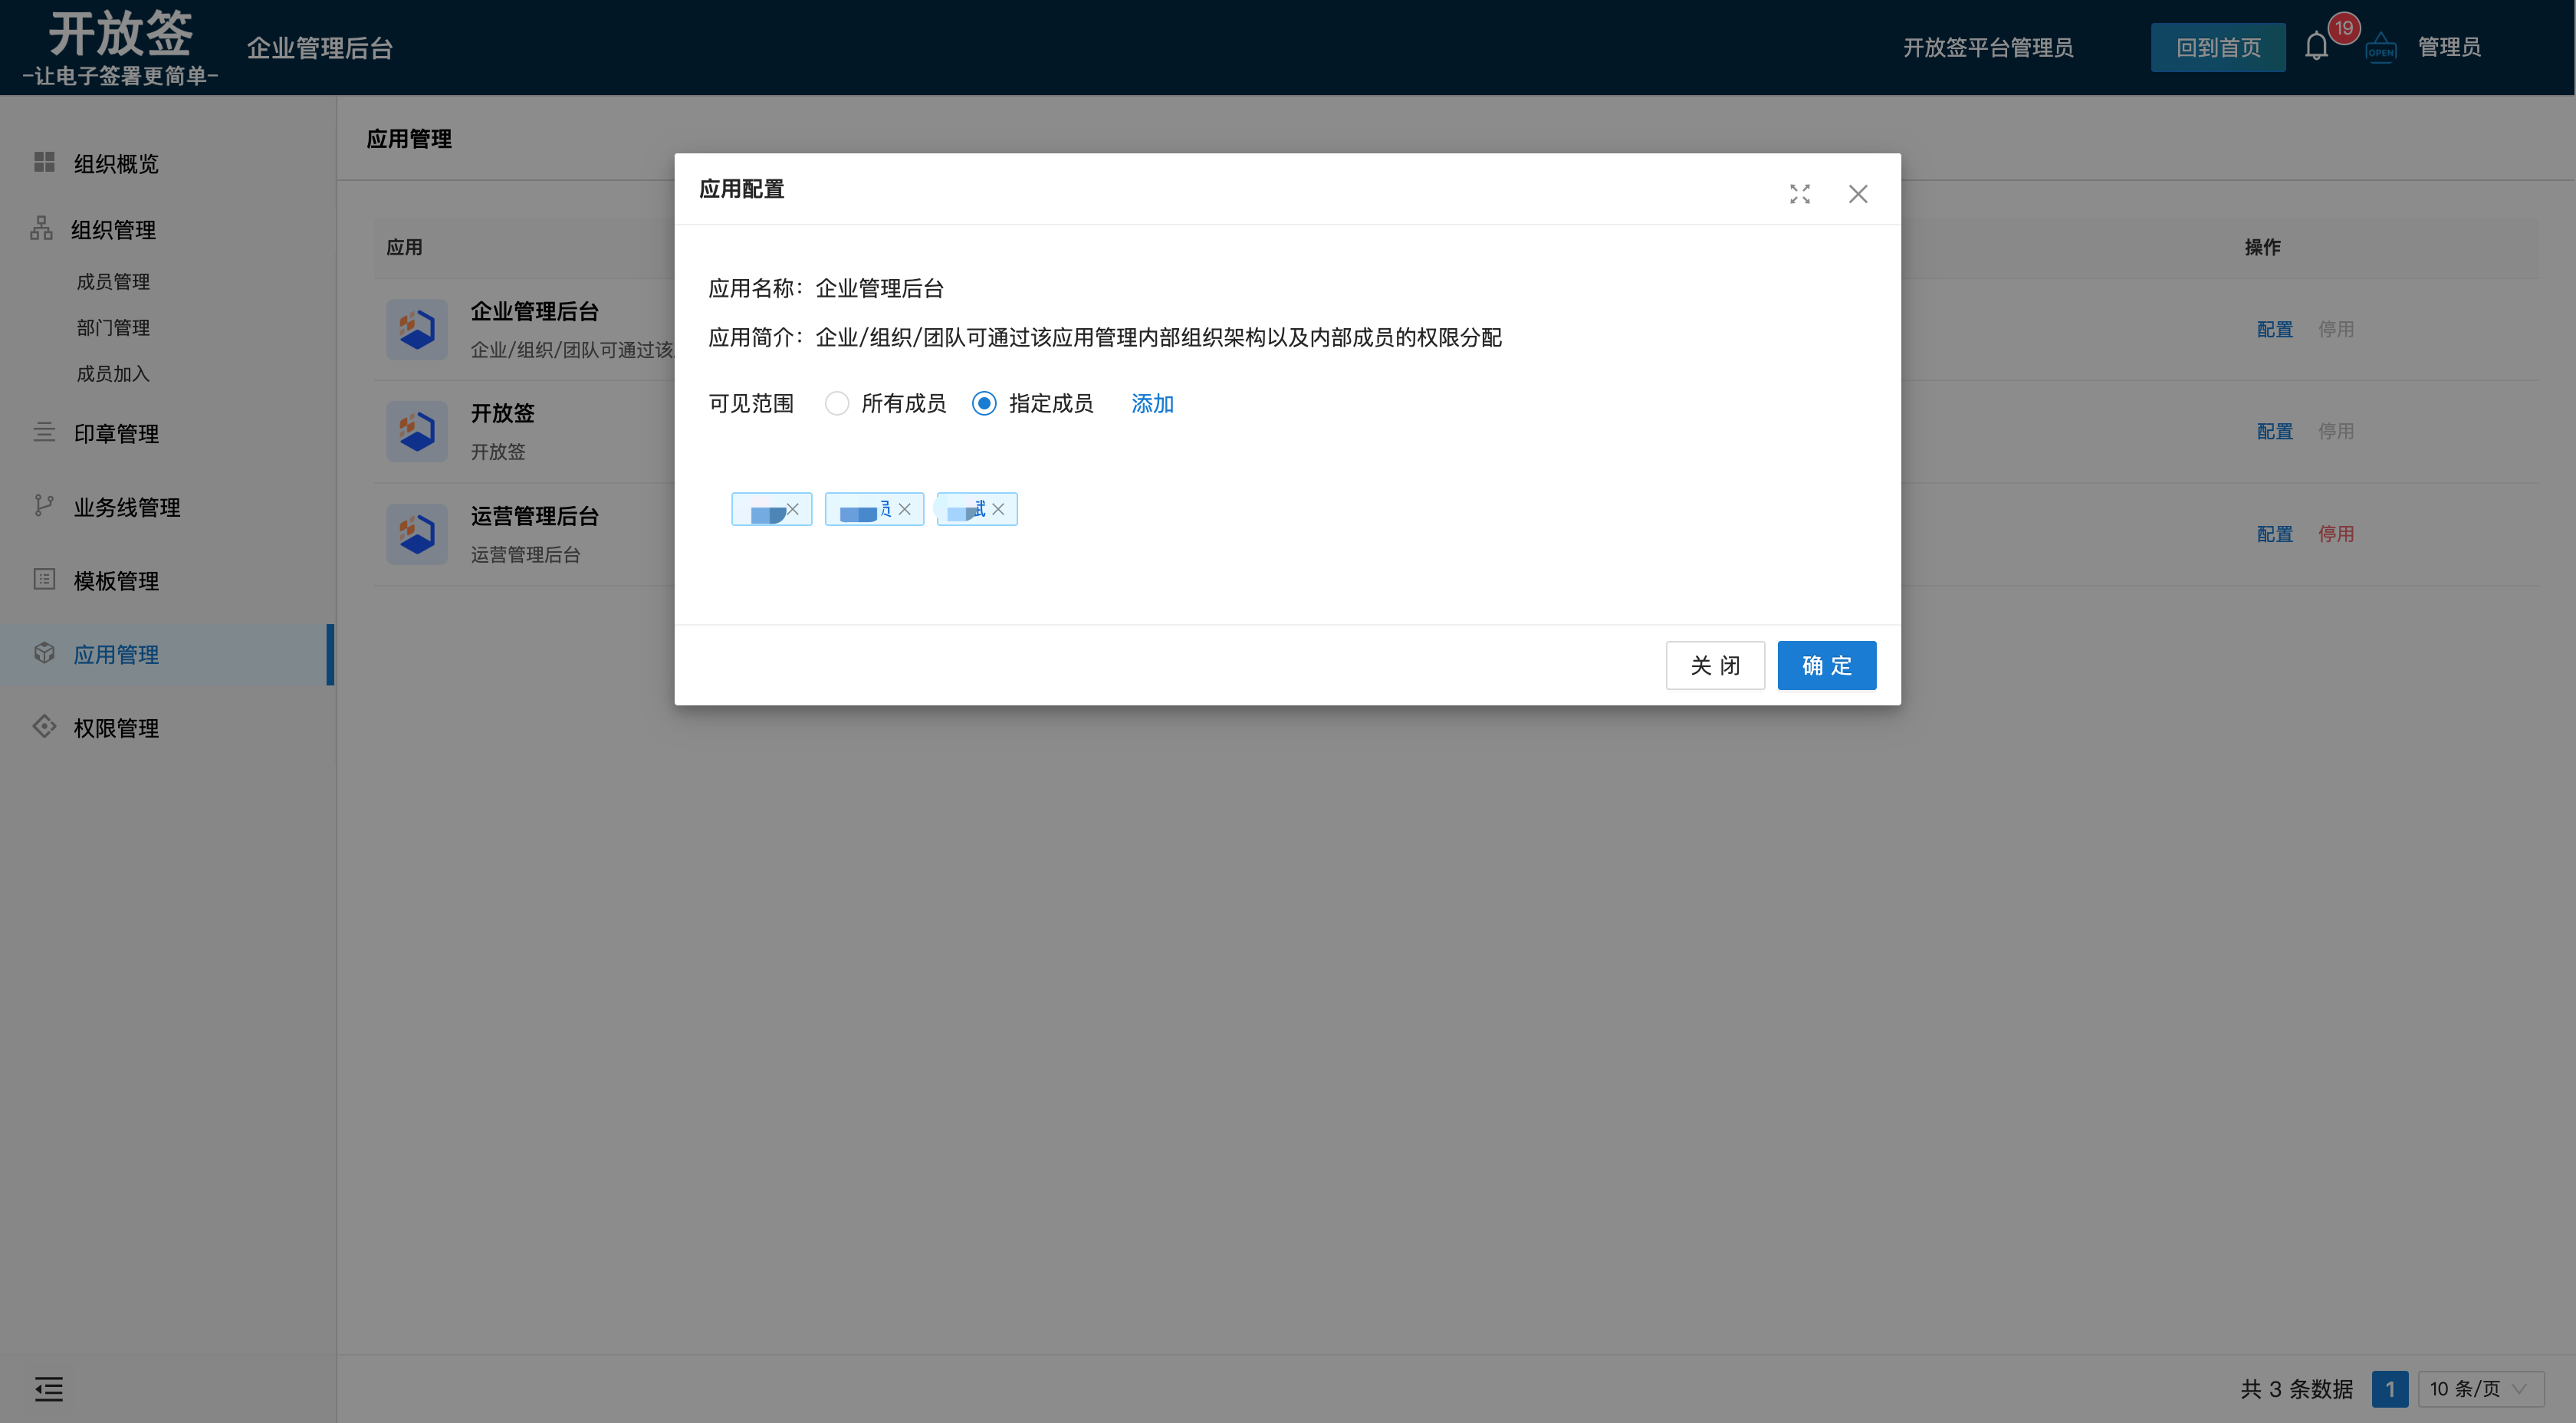2576x1423 pixels.
Task: Remove the first member tag
Action: tap(793, 509)
